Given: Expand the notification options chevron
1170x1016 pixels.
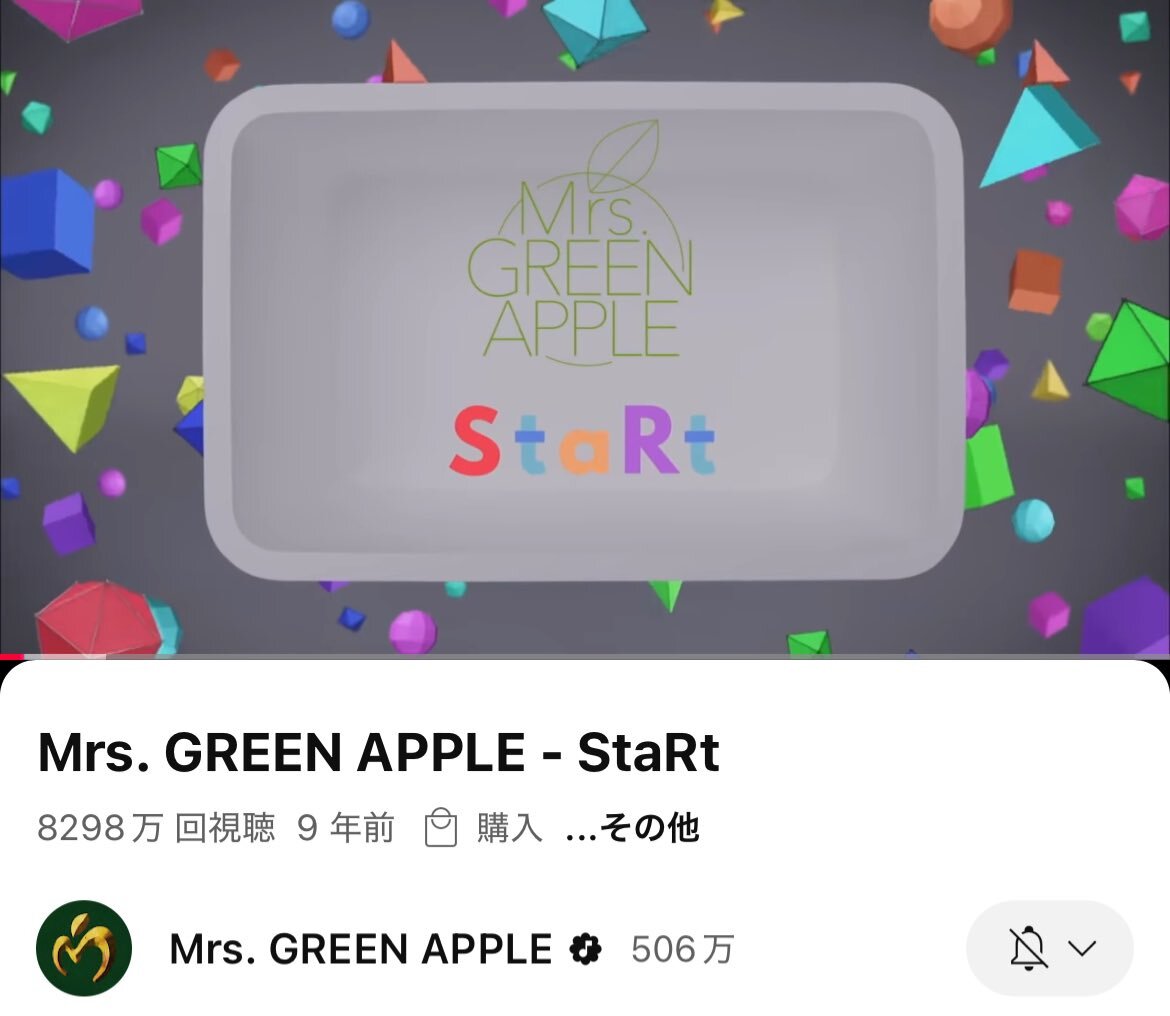Looking at the screenshot, I should (1082, 948).
